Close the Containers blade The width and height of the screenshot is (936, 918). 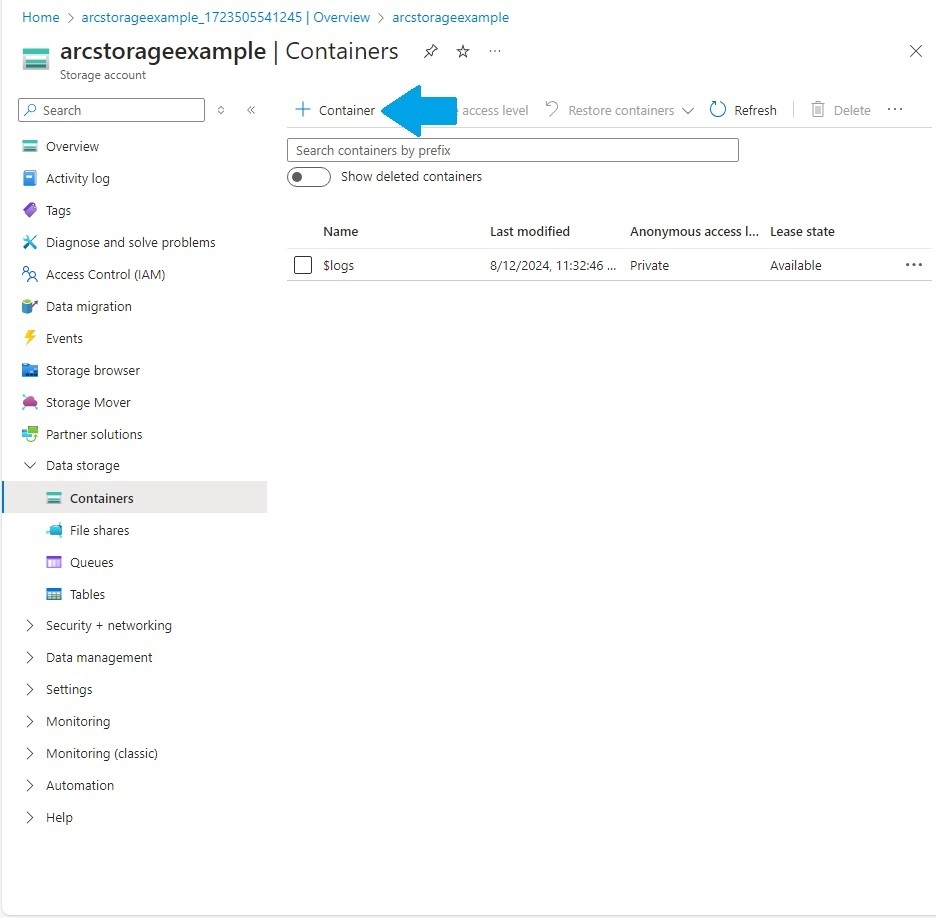(x=916, y=51)
